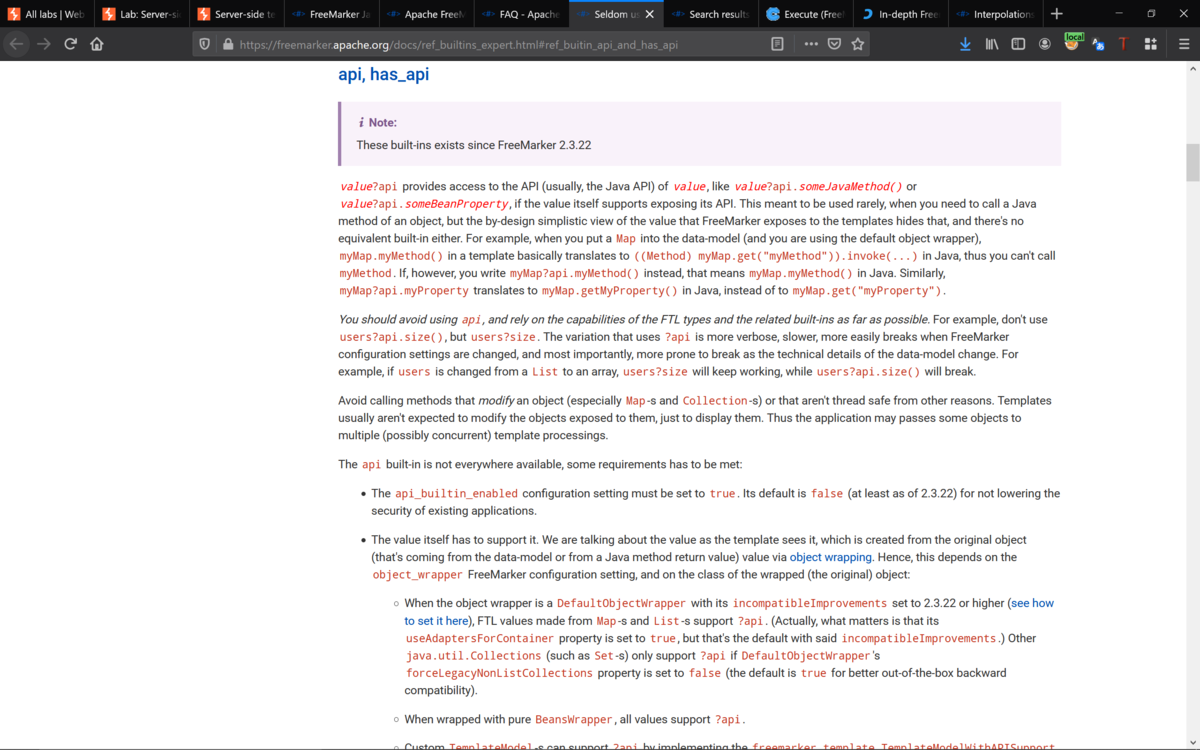
Task: Click api_builtin_enabled code text
Action: coord(456,494)
